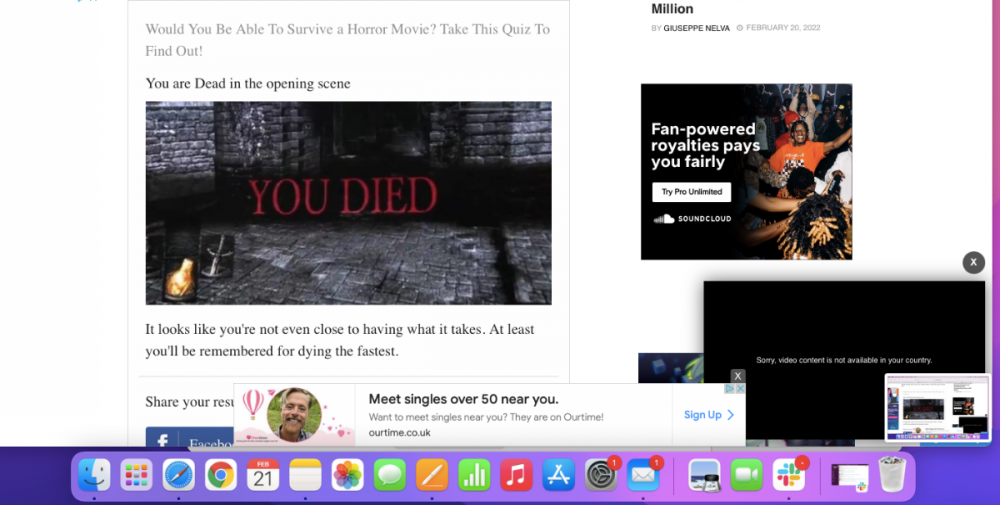1000x505 pixels.
Task: Click the AdChoices triangle icon on banner
Action: pos(730,388)
